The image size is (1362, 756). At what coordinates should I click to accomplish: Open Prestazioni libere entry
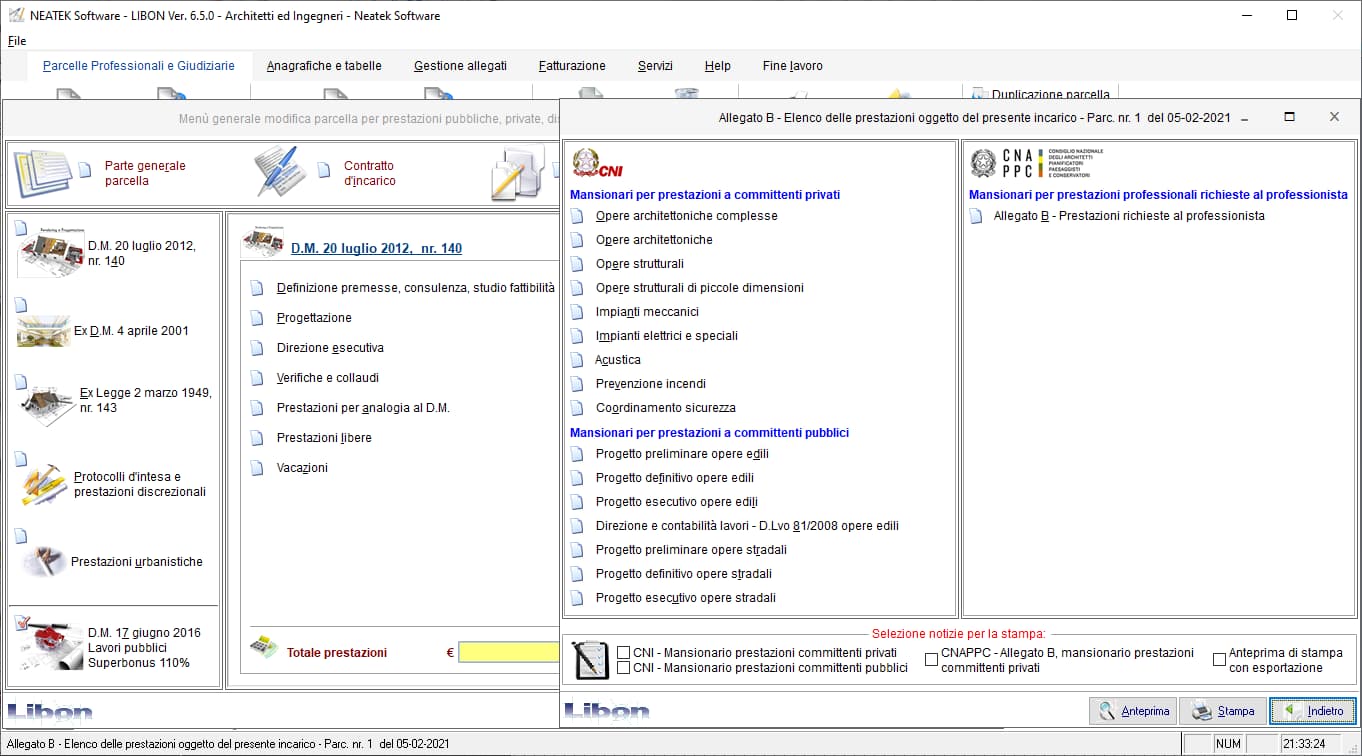coord(324,438)
